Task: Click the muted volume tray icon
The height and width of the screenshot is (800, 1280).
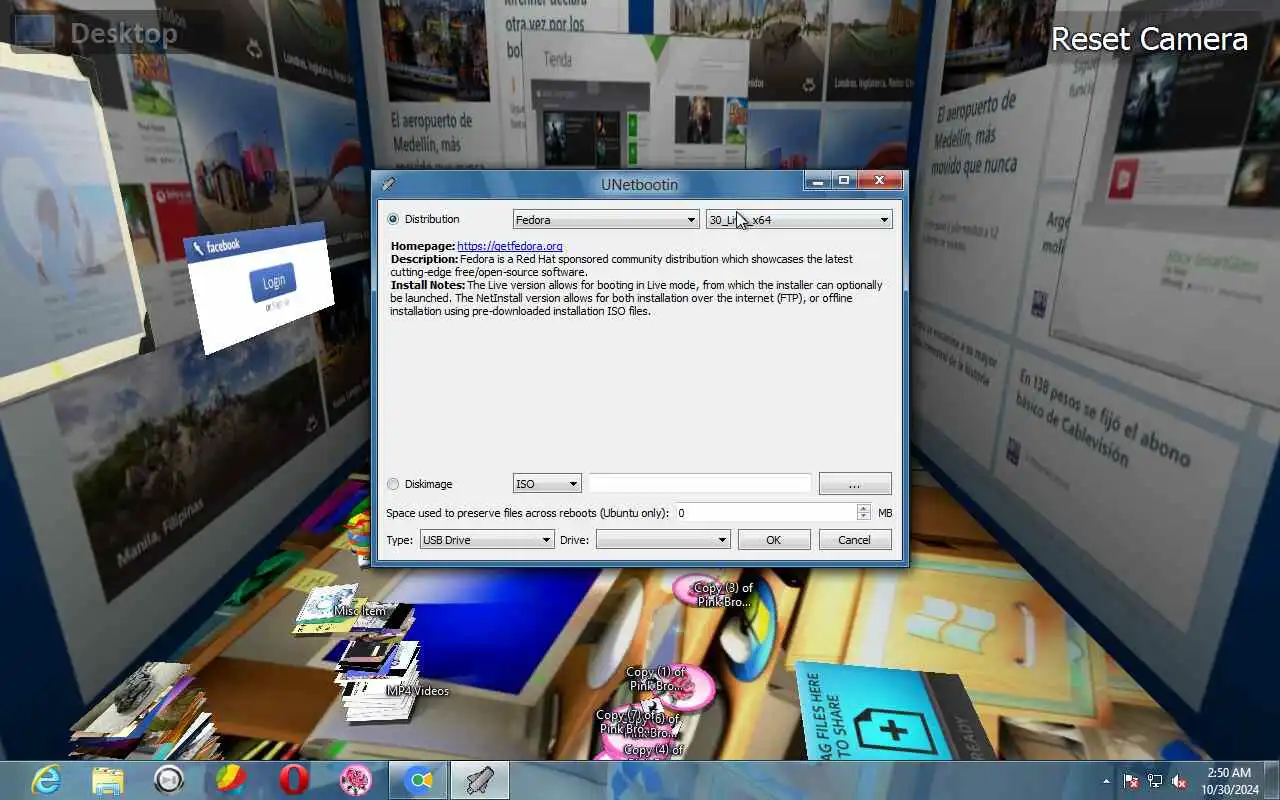Action: [x=1179, y=781]
